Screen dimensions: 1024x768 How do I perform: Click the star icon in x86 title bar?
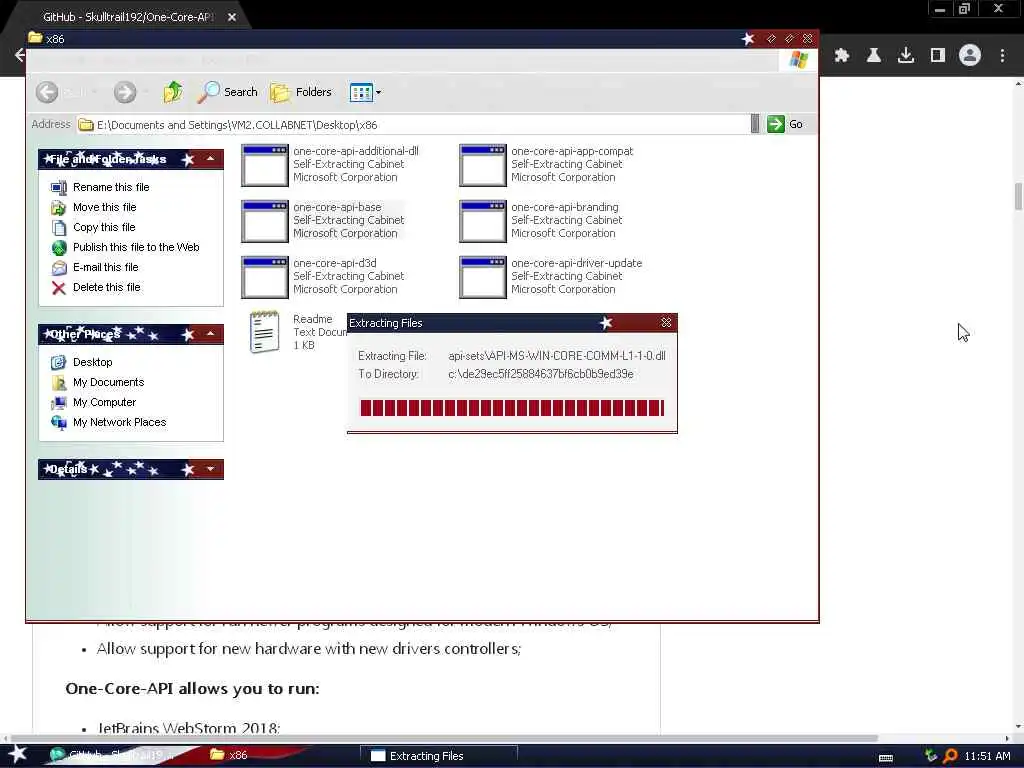(x=748, y=39)
